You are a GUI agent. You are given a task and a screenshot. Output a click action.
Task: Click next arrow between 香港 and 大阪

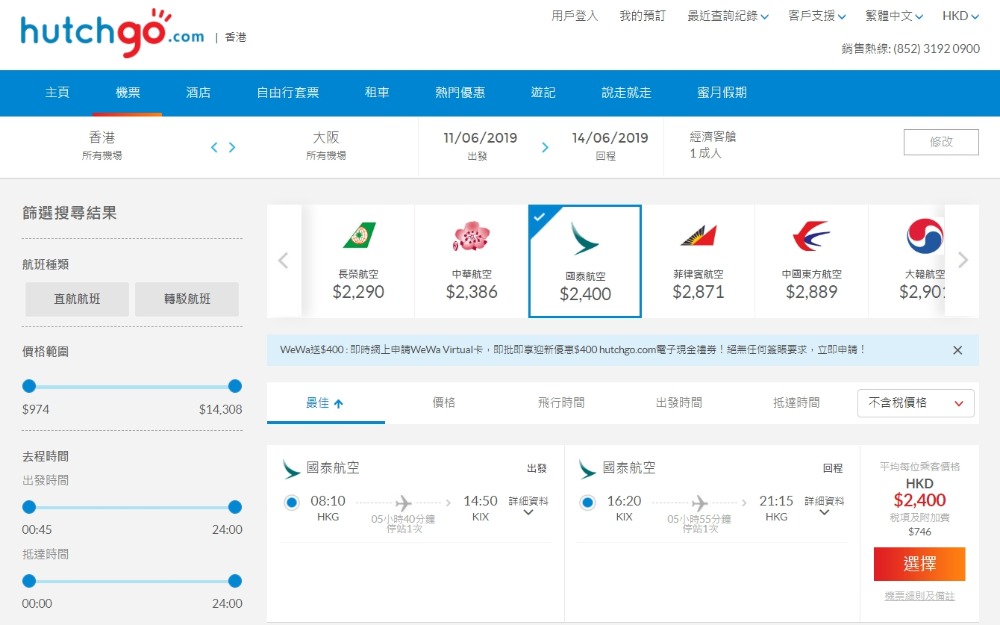click(232, 147)
